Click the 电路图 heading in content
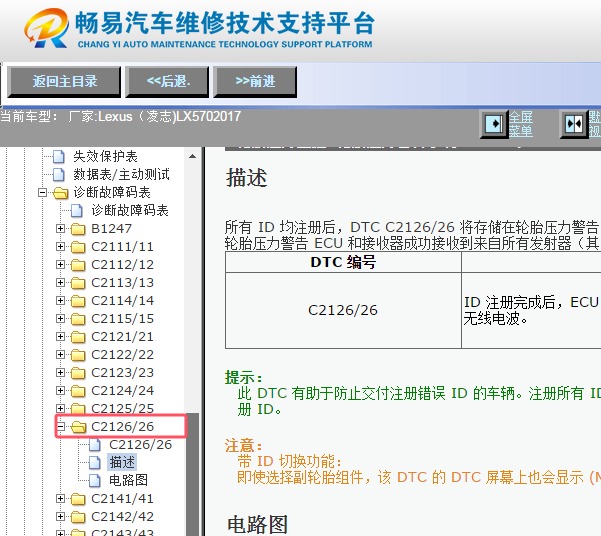The image size is (601, 536). (257, 524)
